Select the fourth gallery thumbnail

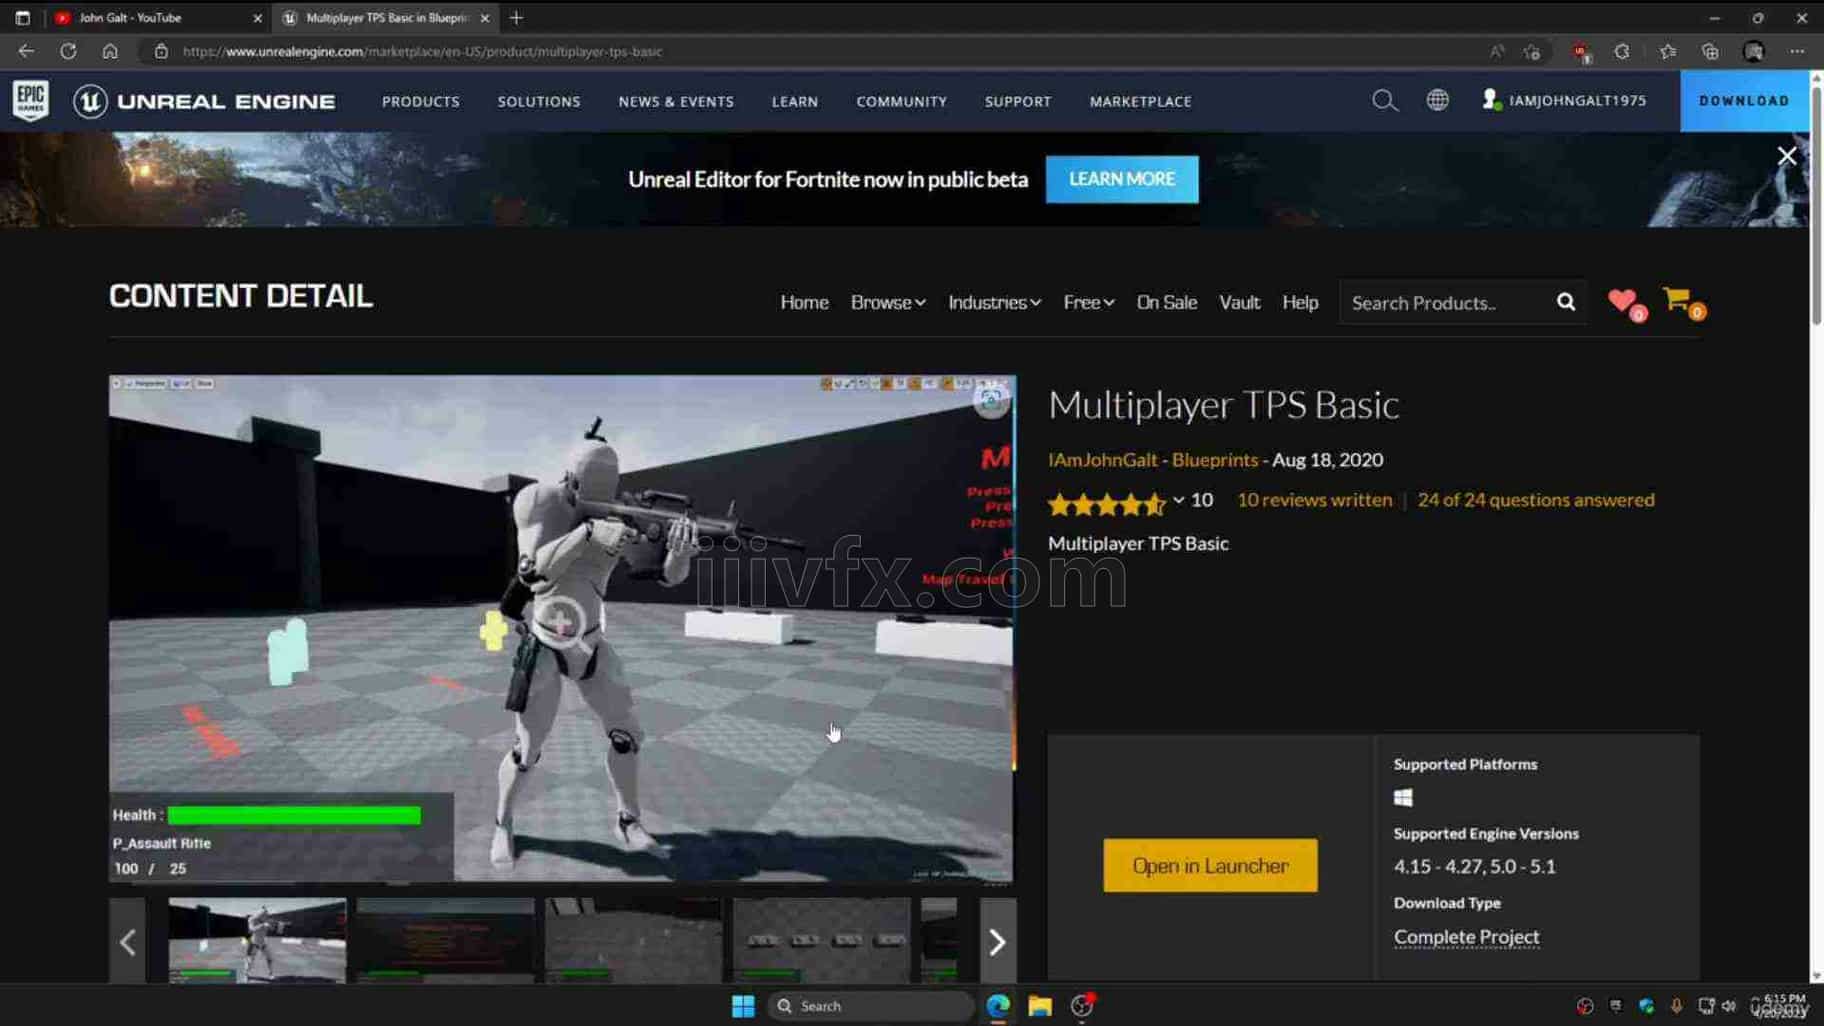coord(821,940)
